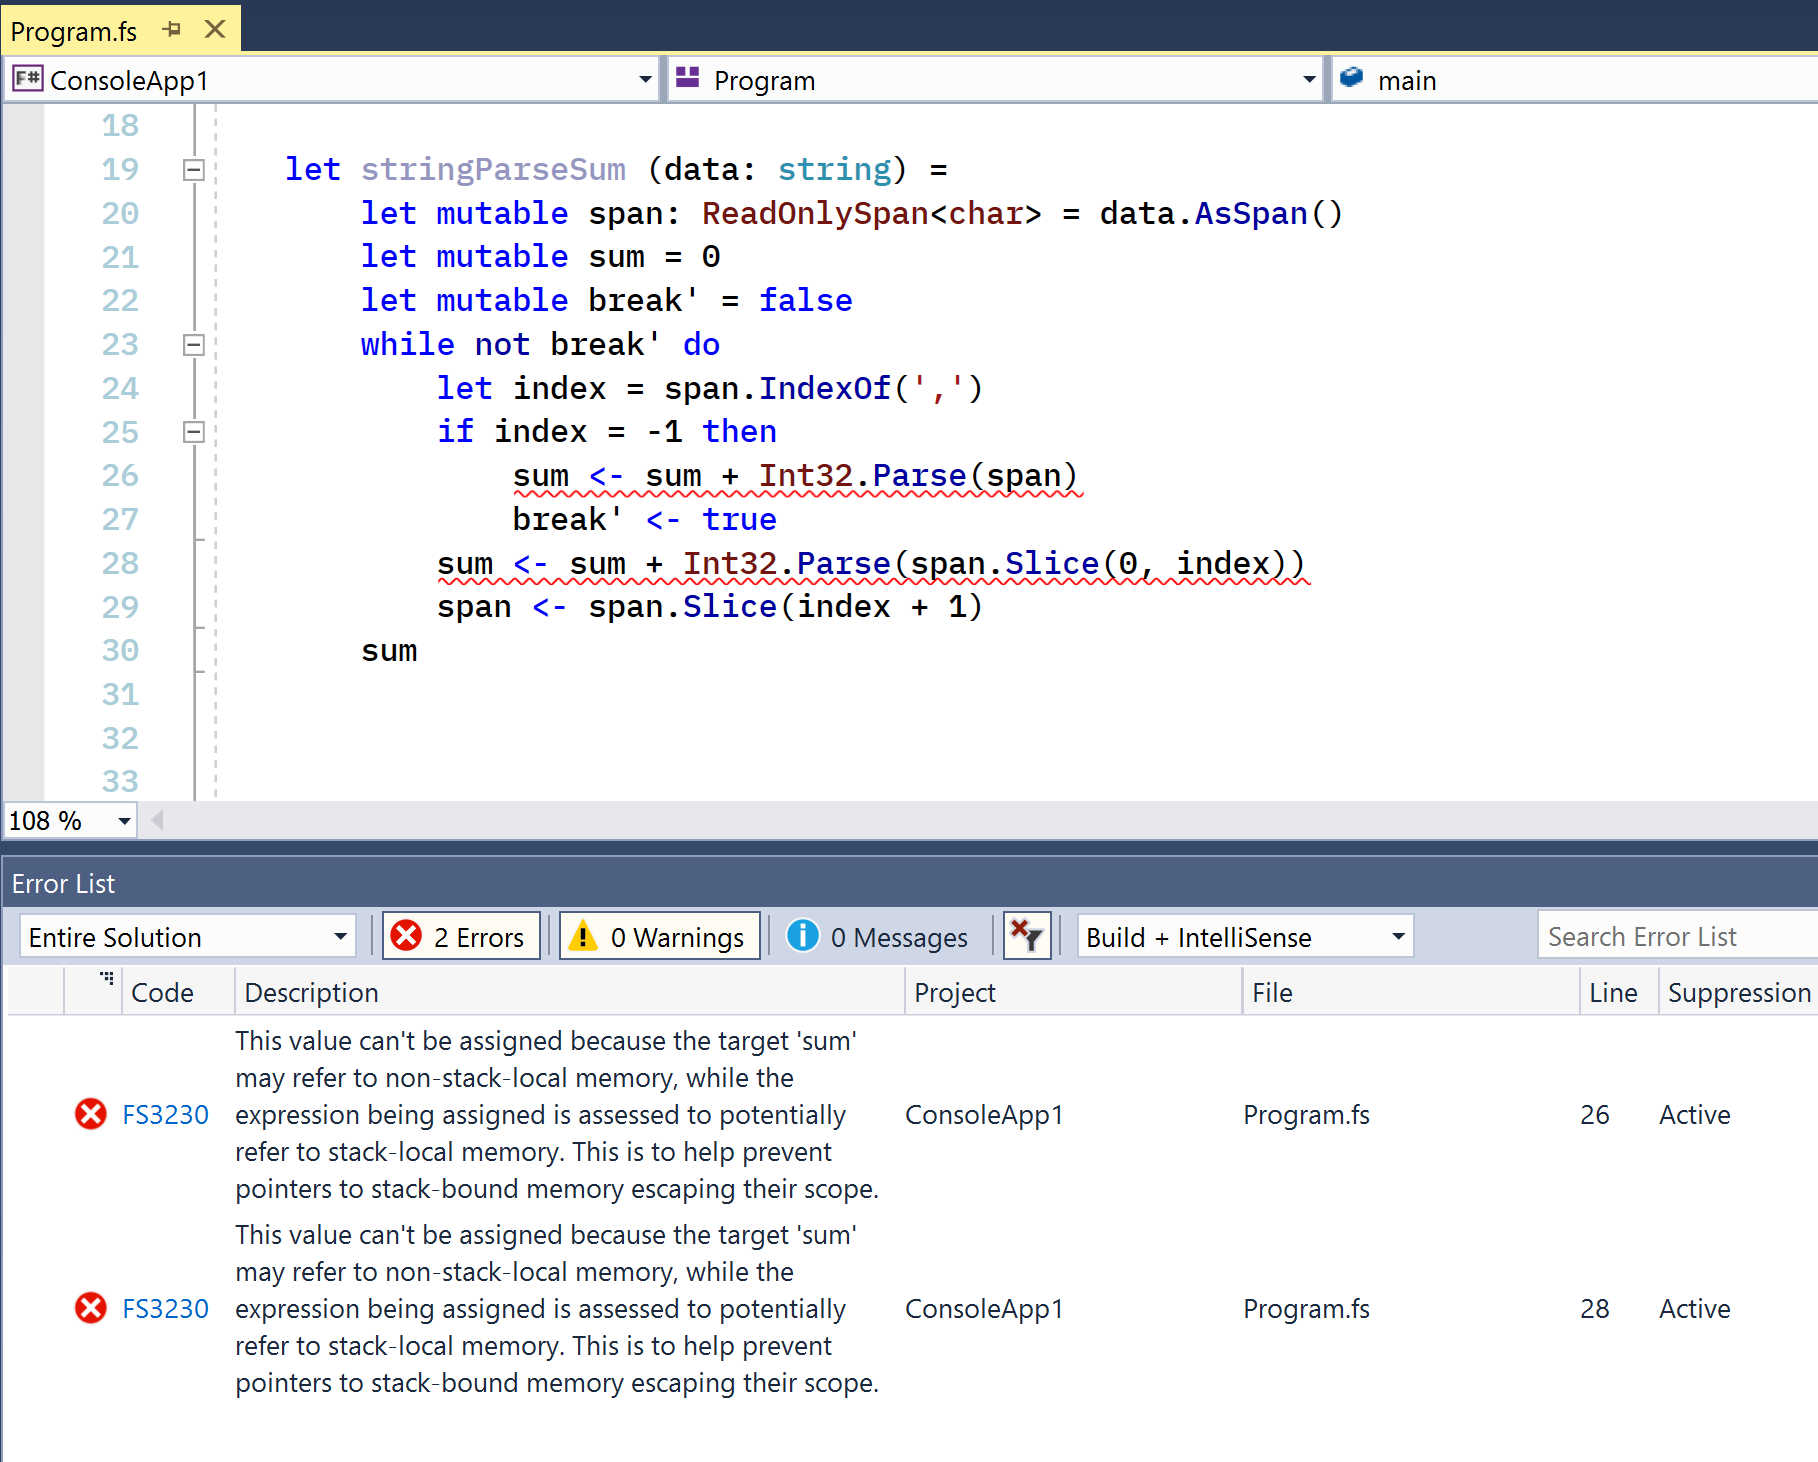1818x1462 pixels.
Task: Toggle the 0 Messages filter
Action: tap(878, 936)
